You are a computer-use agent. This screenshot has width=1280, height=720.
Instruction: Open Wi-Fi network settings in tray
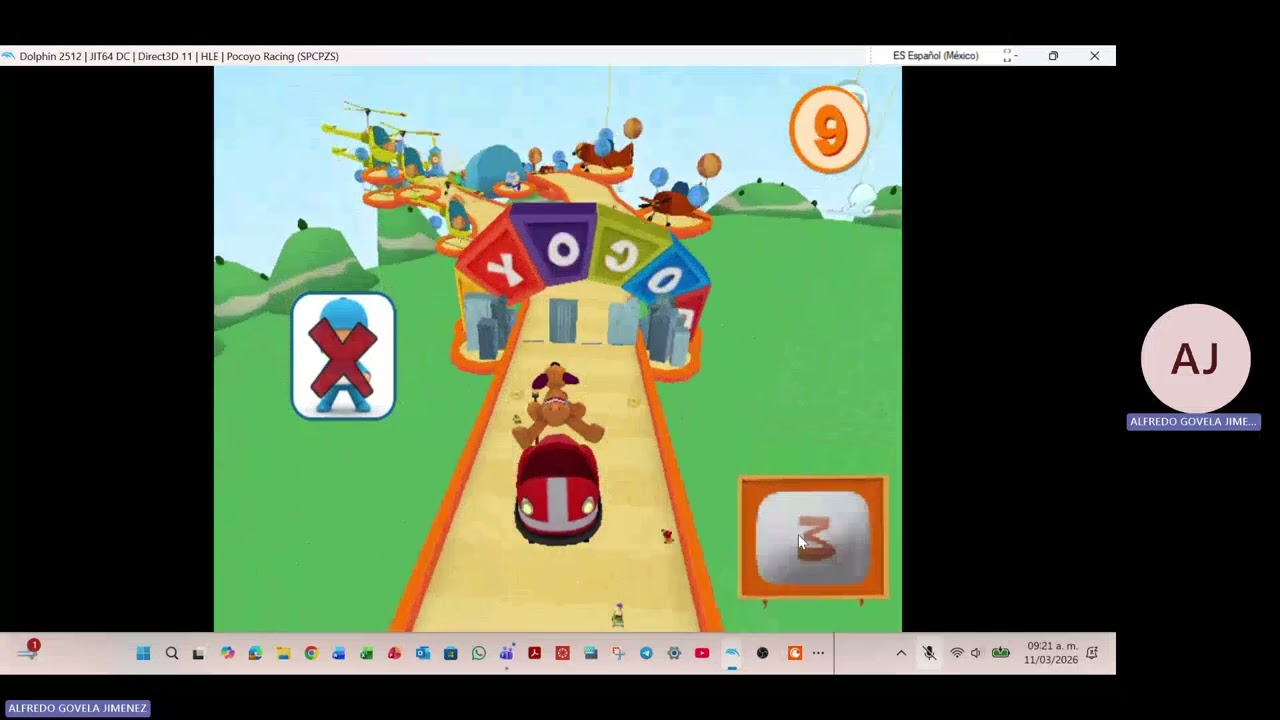957,653
